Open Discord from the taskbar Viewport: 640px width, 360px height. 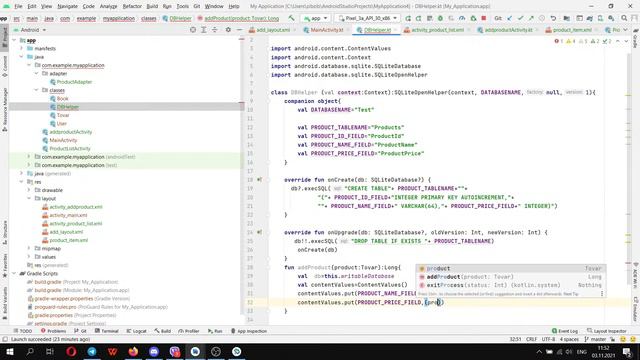154,351
